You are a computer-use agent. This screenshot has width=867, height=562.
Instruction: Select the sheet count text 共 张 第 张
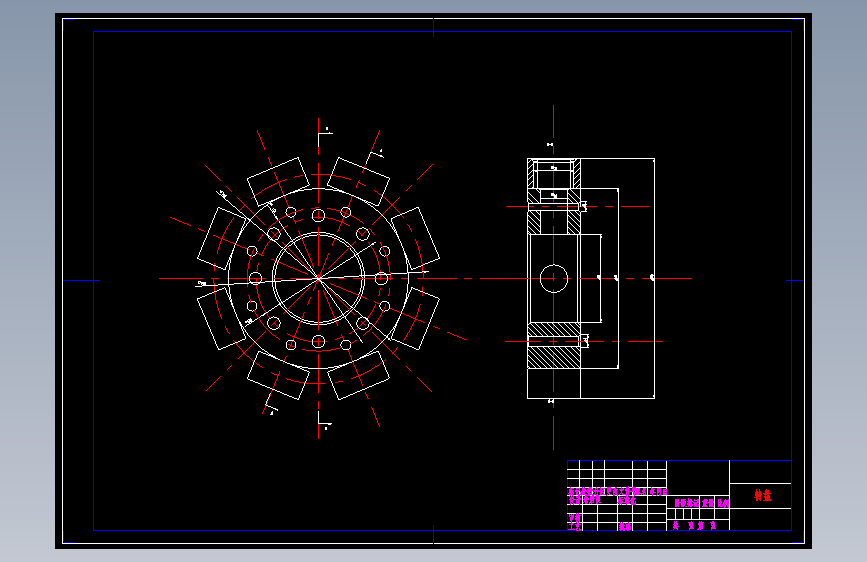point(694,525)
